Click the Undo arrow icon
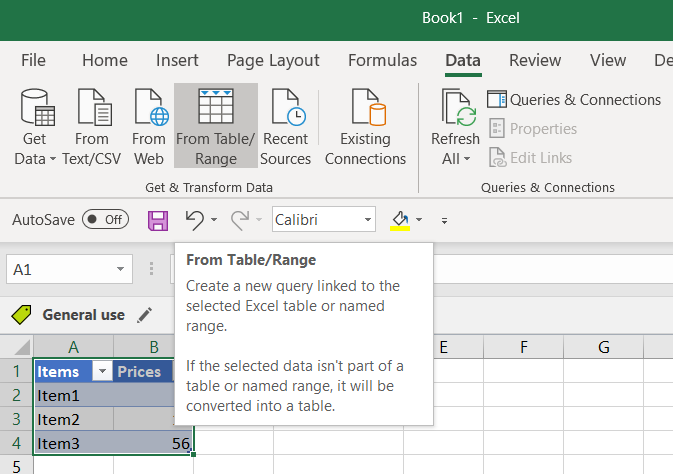673x474 pixels. [x=195, y=219]
